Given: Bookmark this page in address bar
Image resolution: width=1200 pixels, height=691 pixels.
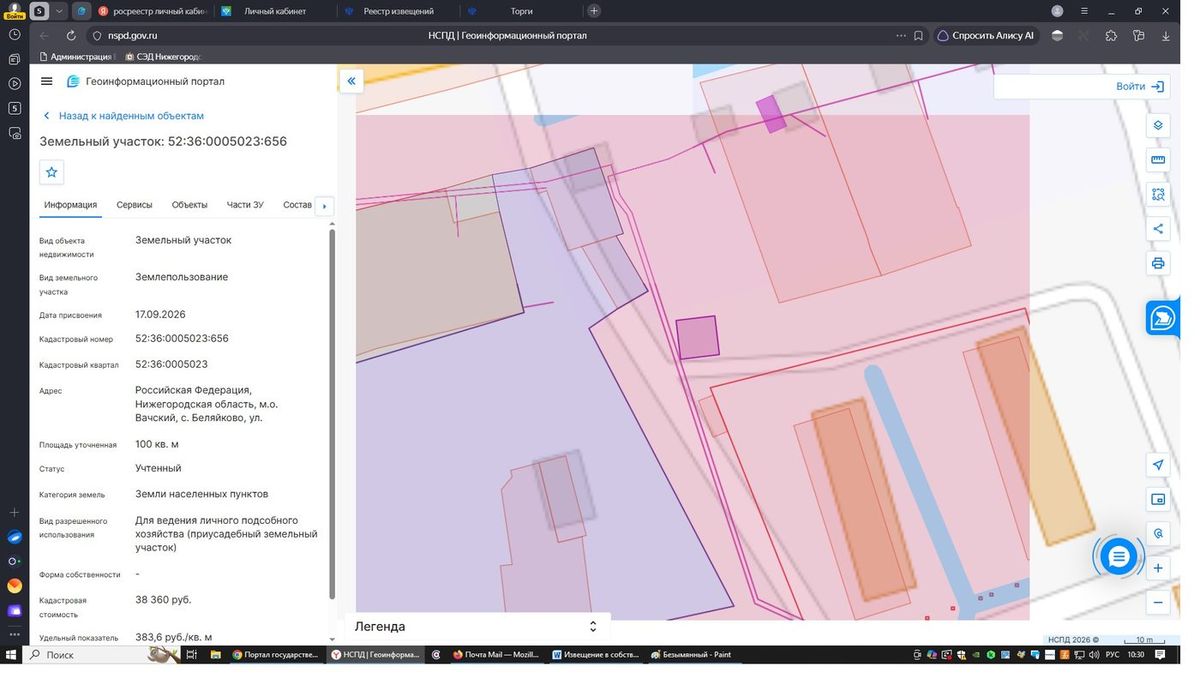Looking at the screenshot, I should pos(918,36).
